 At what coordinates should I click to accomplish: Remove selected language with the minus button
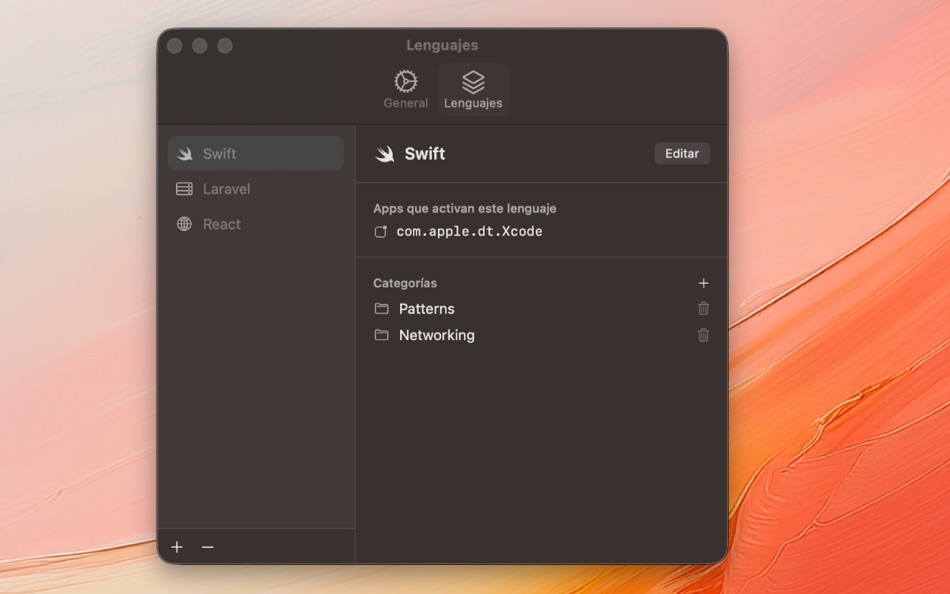click(x=208, y=547)
